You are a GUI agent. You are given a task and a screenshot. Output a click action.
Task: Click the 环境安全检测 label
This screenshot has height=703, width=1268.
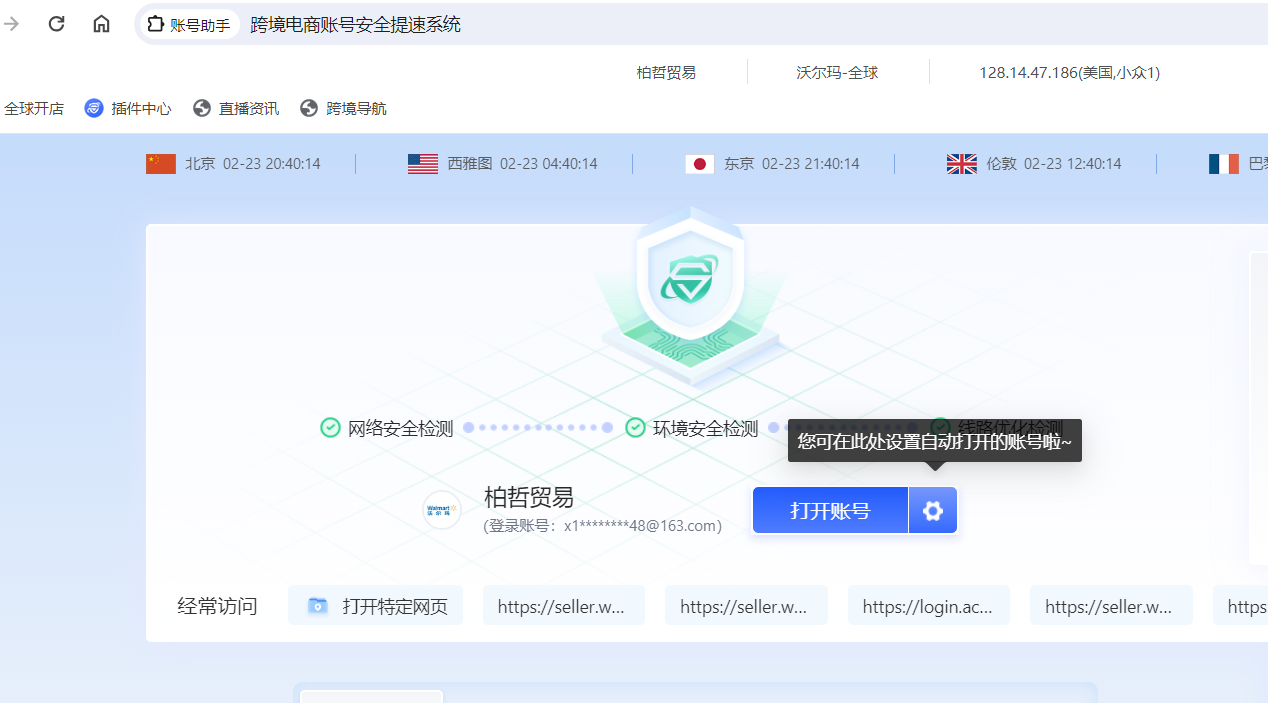(x=706, y=429)
